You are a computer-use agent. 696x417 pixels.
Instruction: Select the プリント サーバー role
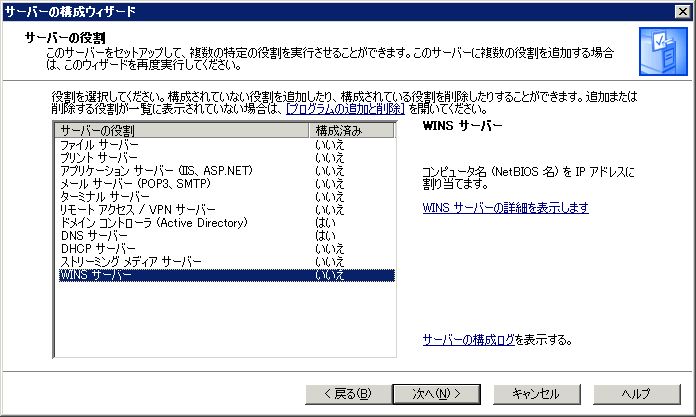tap(227, 158)
